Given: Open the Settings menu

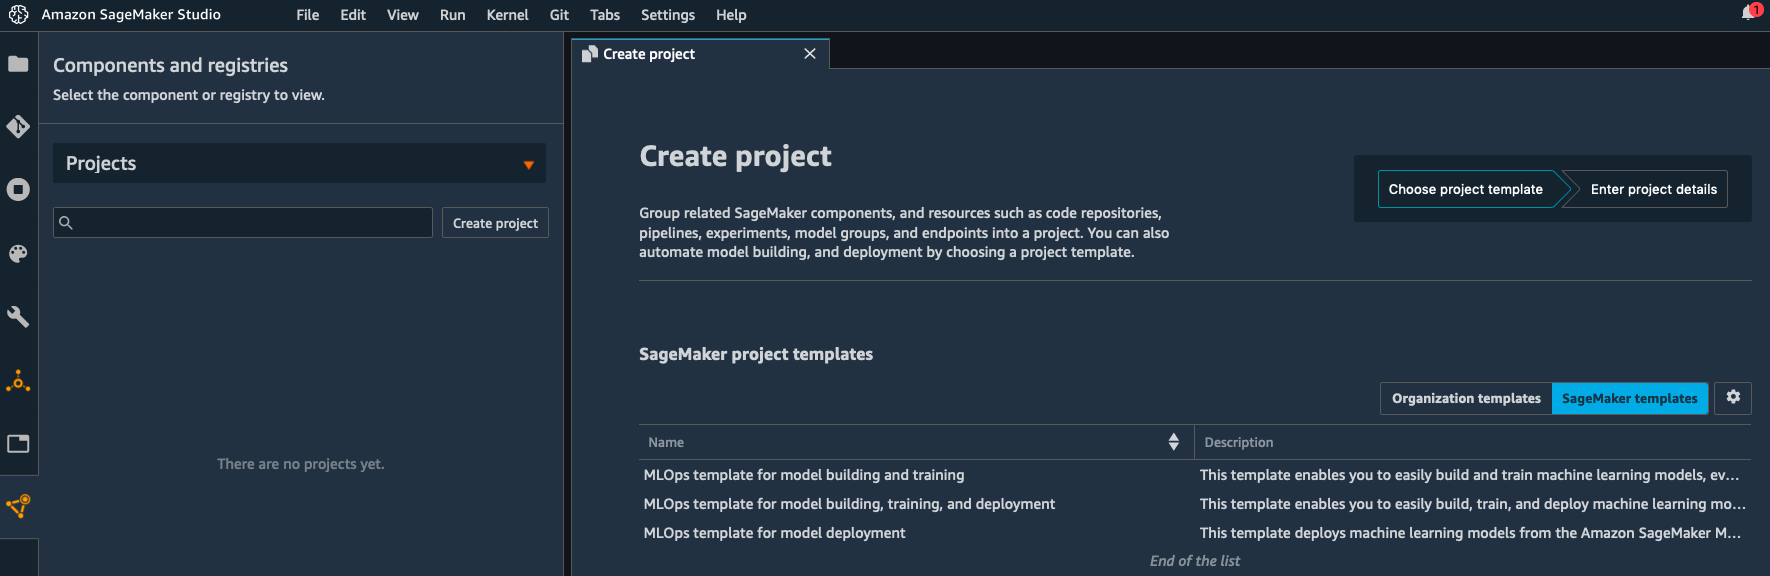Looking at the screenshot, I should click(667, 15).
